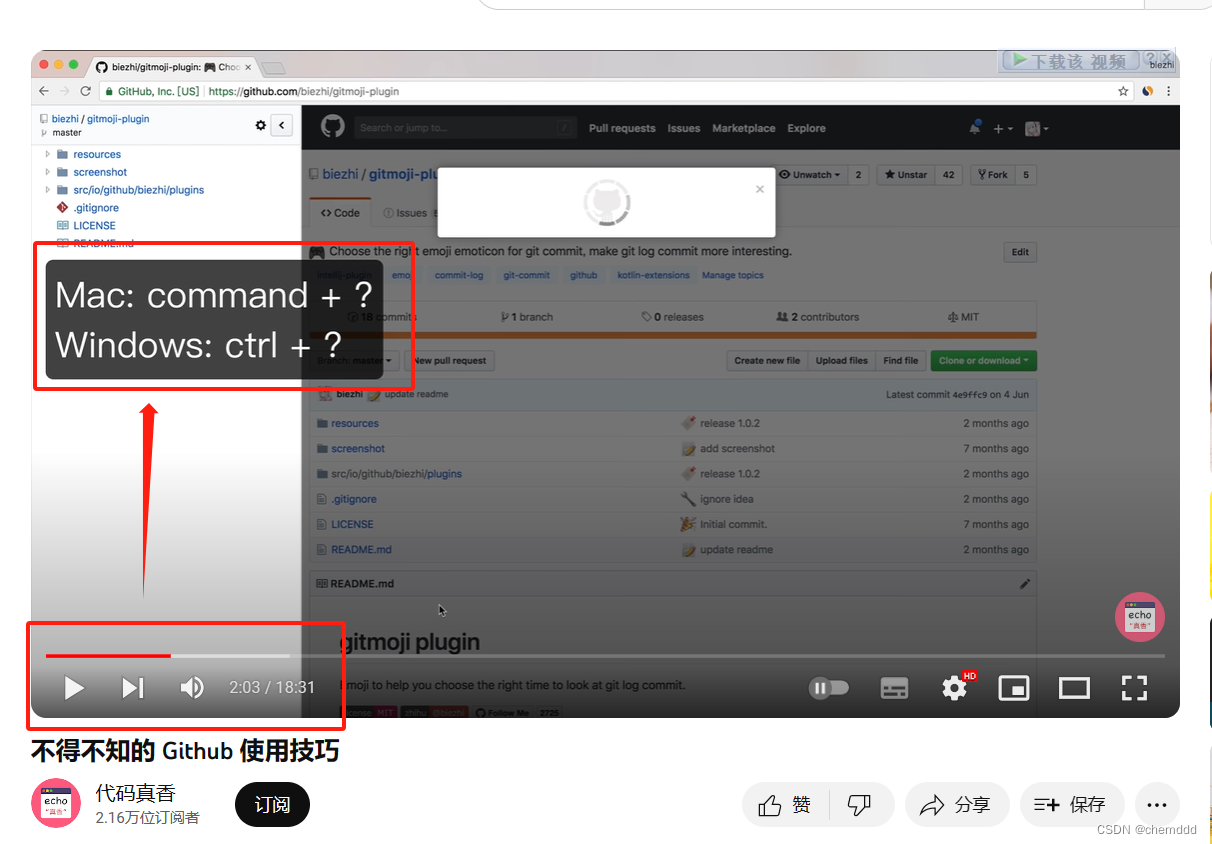Save video with 保存 button
The height and width of the screenshot is (844, 1212).
[1071, 805]
